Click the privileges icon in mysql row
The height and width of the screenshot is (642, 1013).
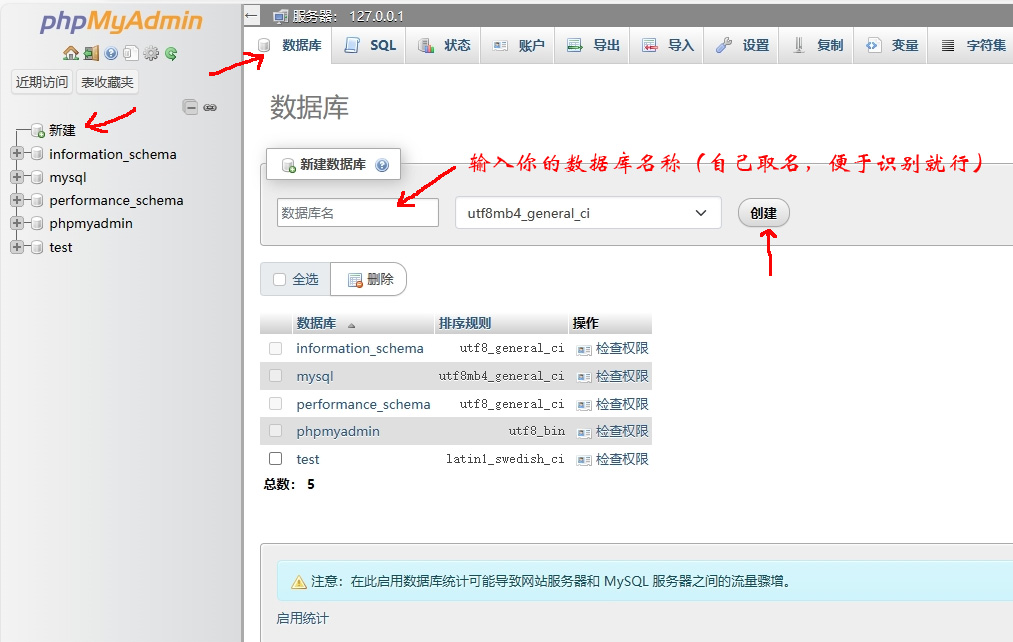tap(584, 377)
